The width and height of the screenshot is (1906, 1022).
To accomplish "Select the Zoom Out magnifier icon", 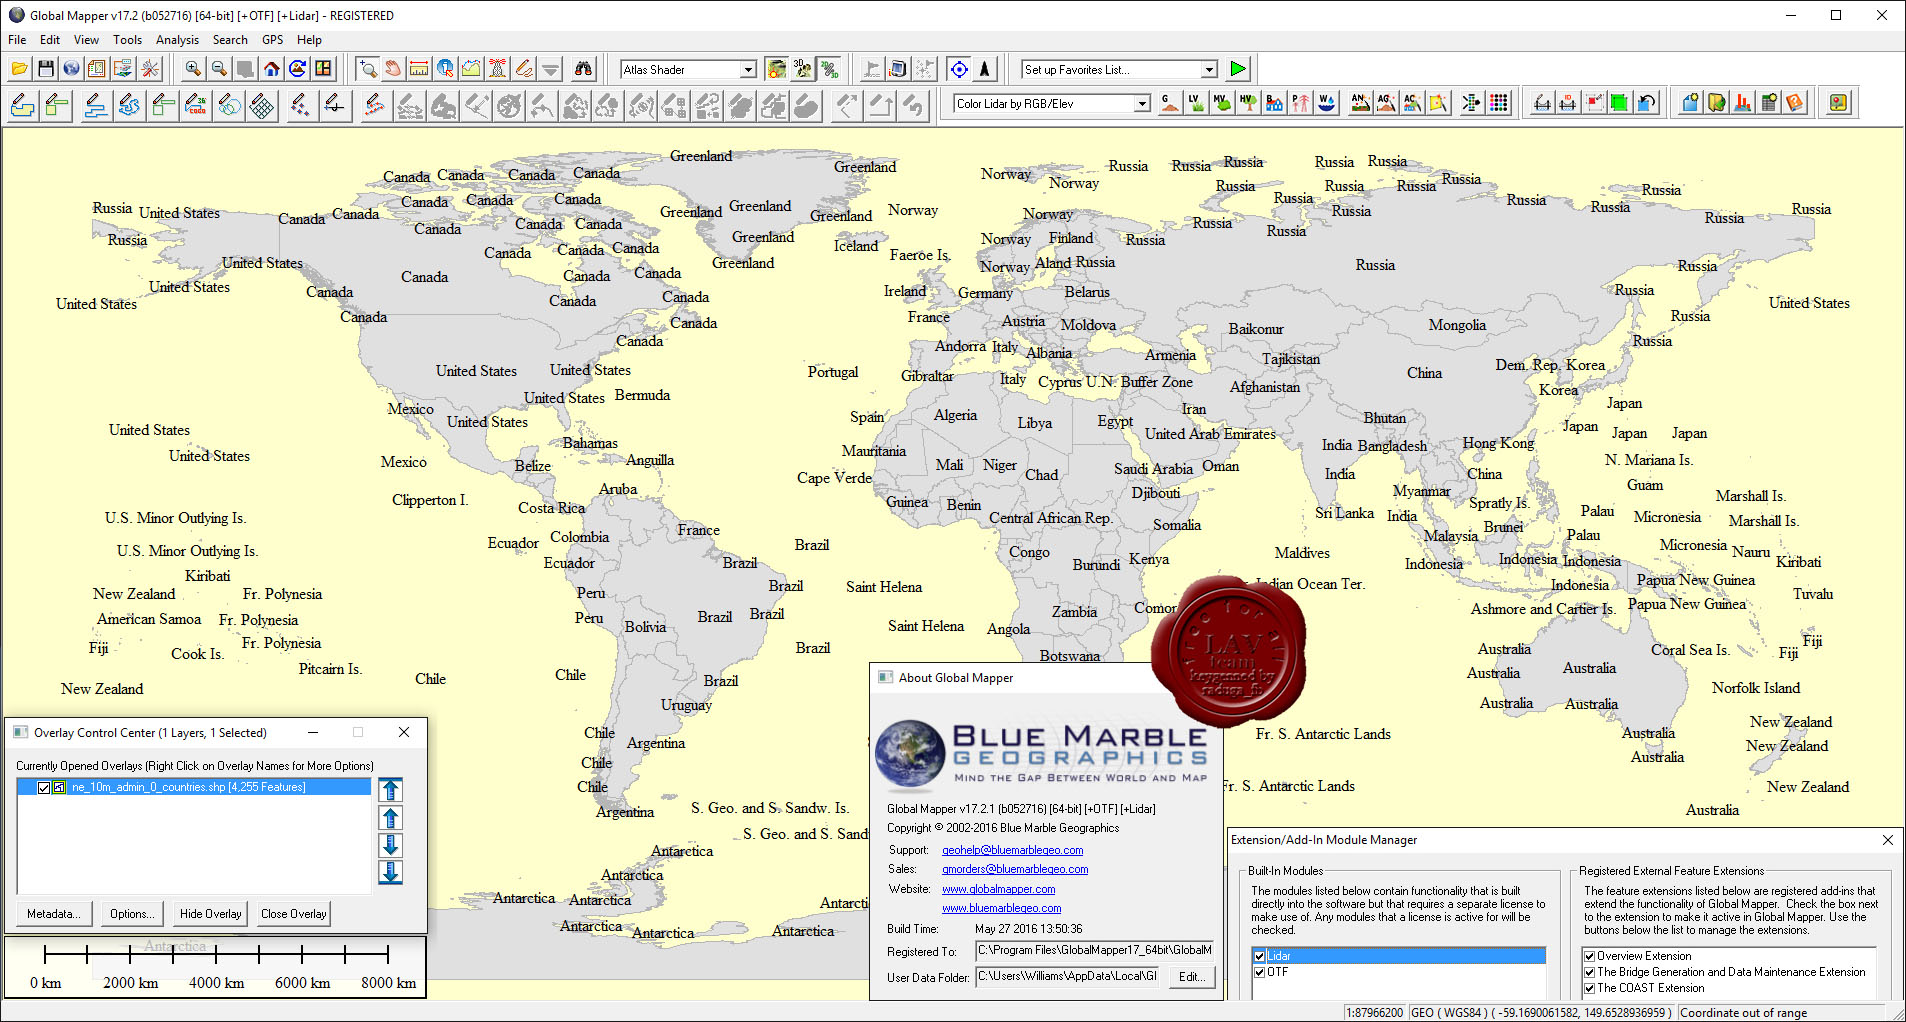I will [x=218, y=69].
